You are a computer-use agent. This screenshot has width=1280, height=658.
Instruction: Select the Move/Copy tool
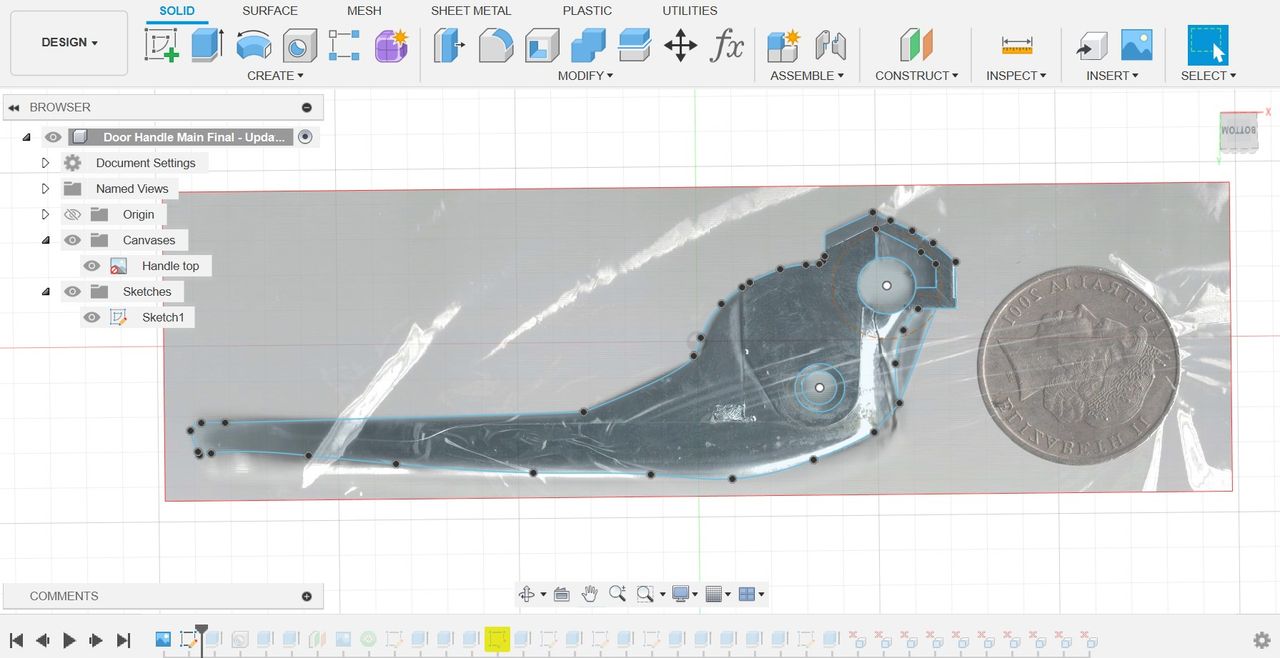[680, 45]
